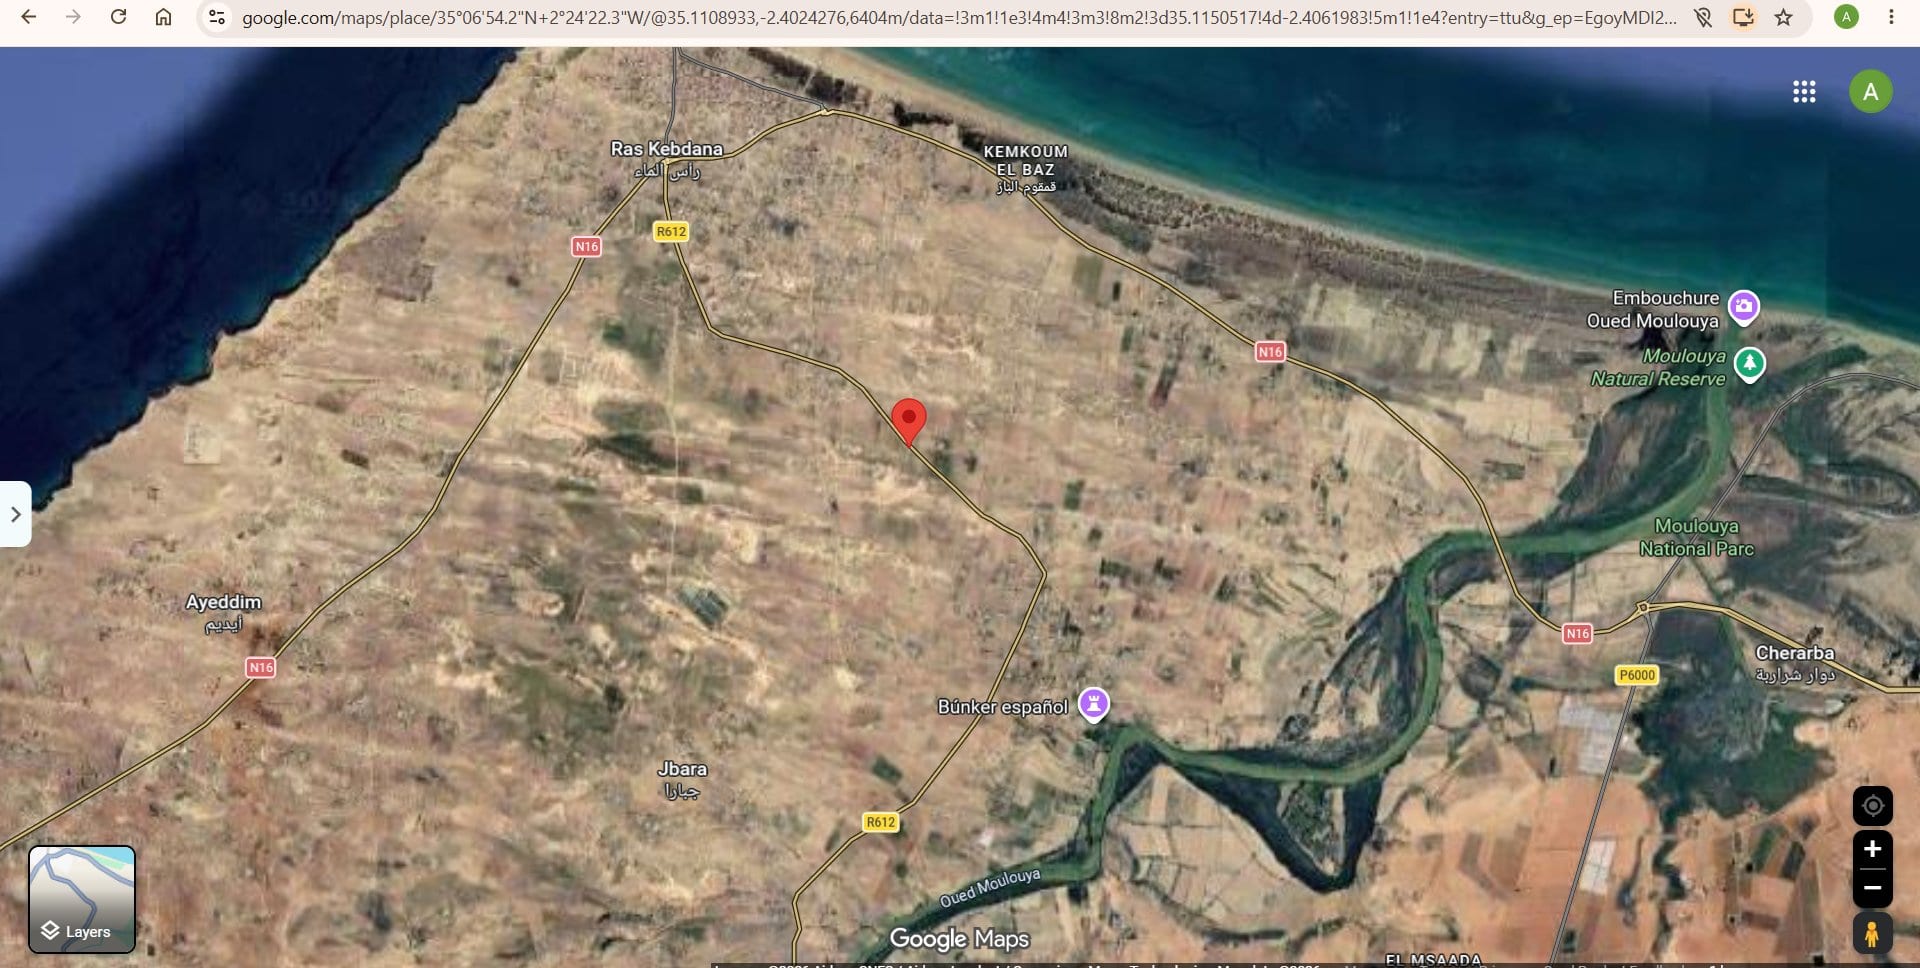1920x968 pixels.
Task: Click the address bar URL field
Action: tap(958, 17)
